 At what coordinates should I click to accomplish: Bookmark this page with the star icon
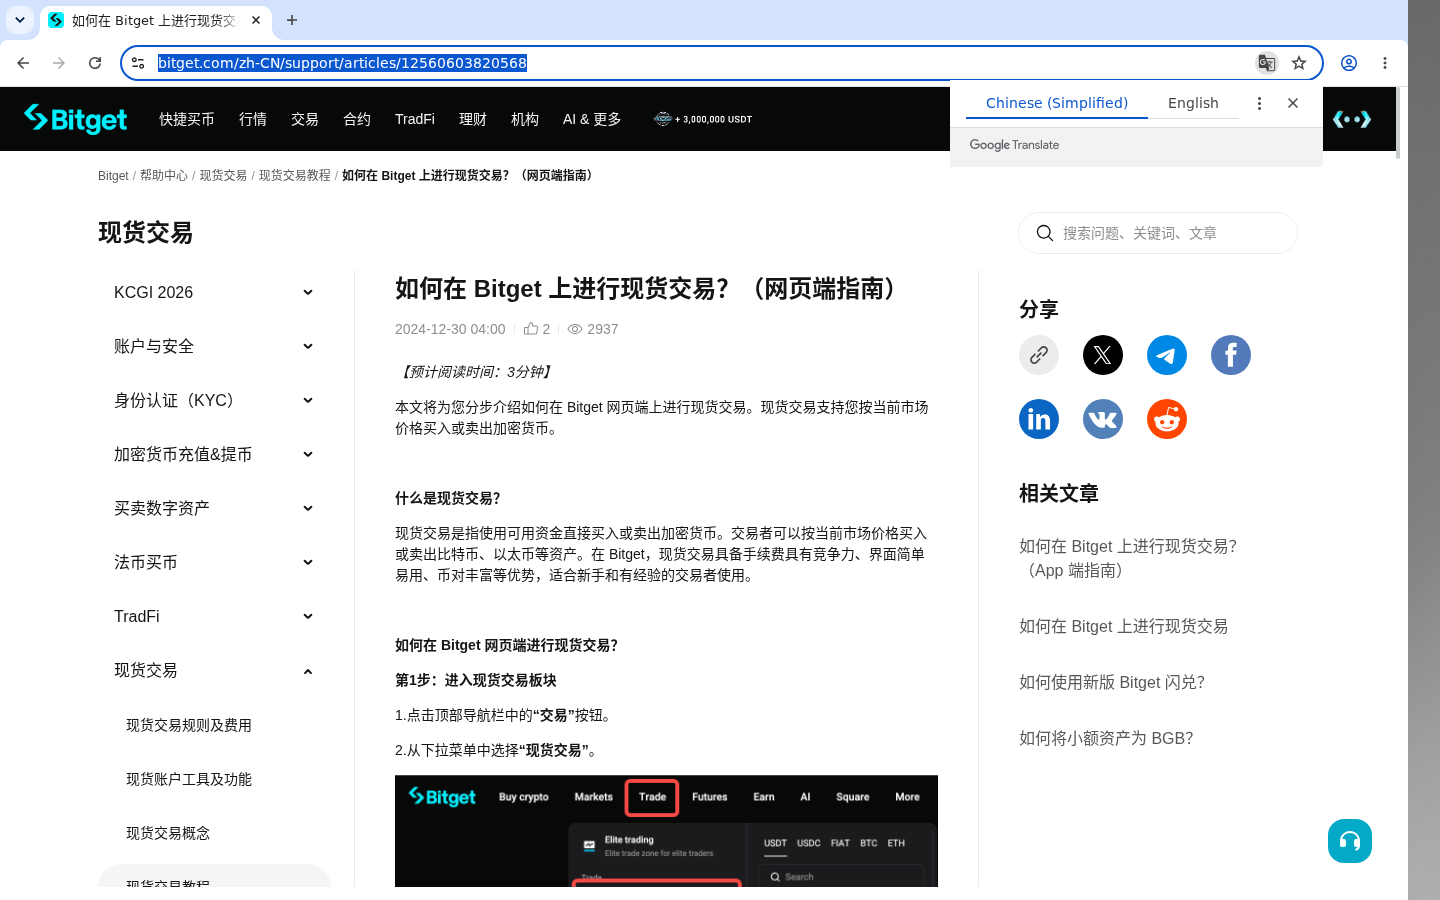point(1299,63)
